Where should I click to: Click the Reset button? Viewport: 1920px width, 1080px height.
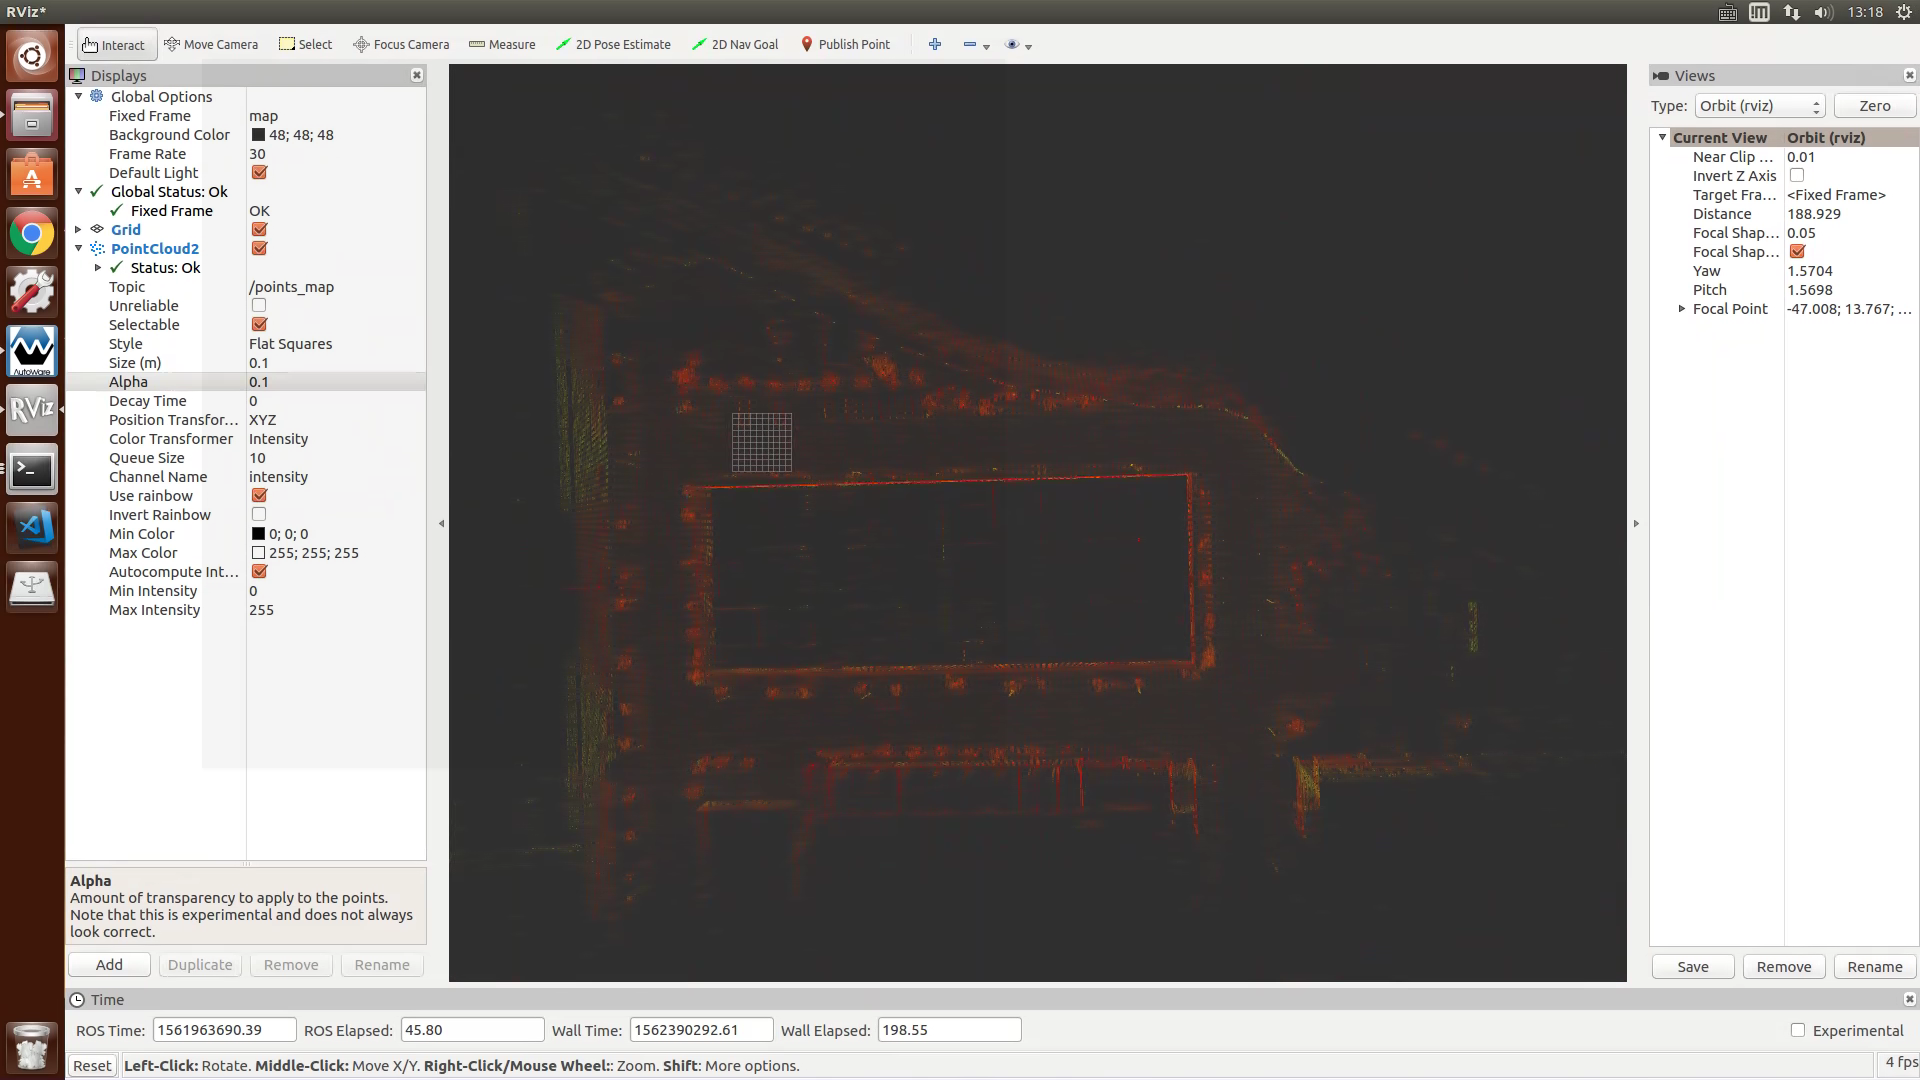coord(92,1066)
